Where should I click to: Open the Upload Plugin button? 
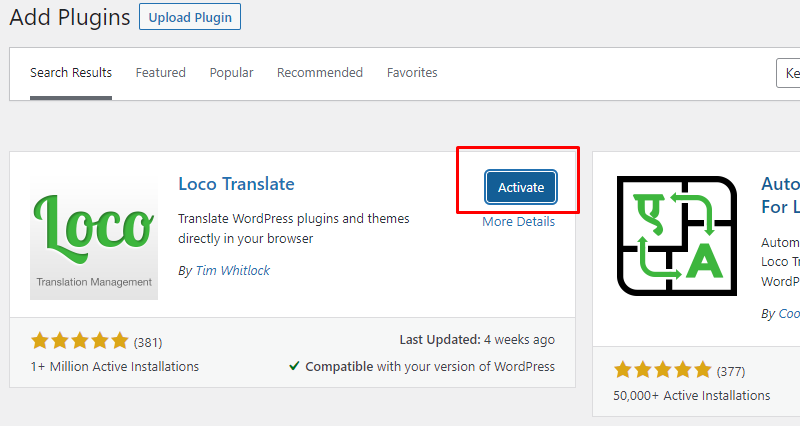click(x=190, y=17)
